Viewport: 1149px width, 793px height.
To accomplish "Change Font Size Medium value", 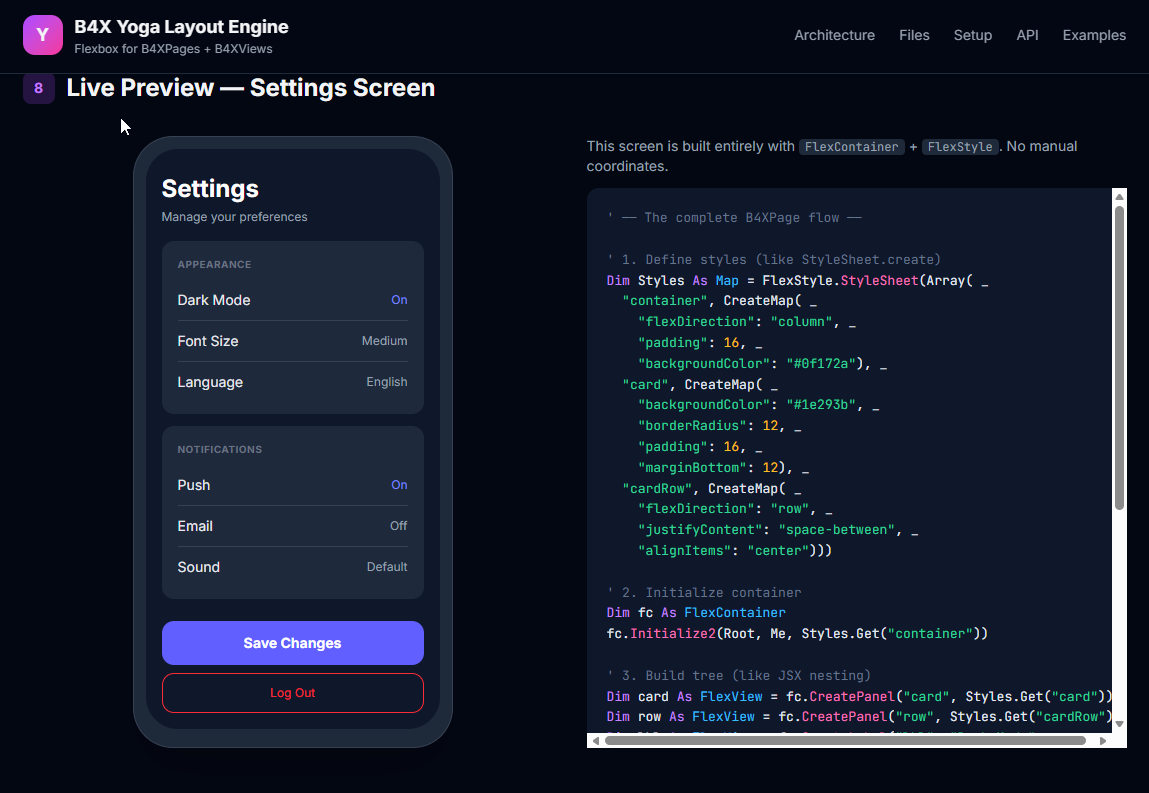I will click(384, 341).
